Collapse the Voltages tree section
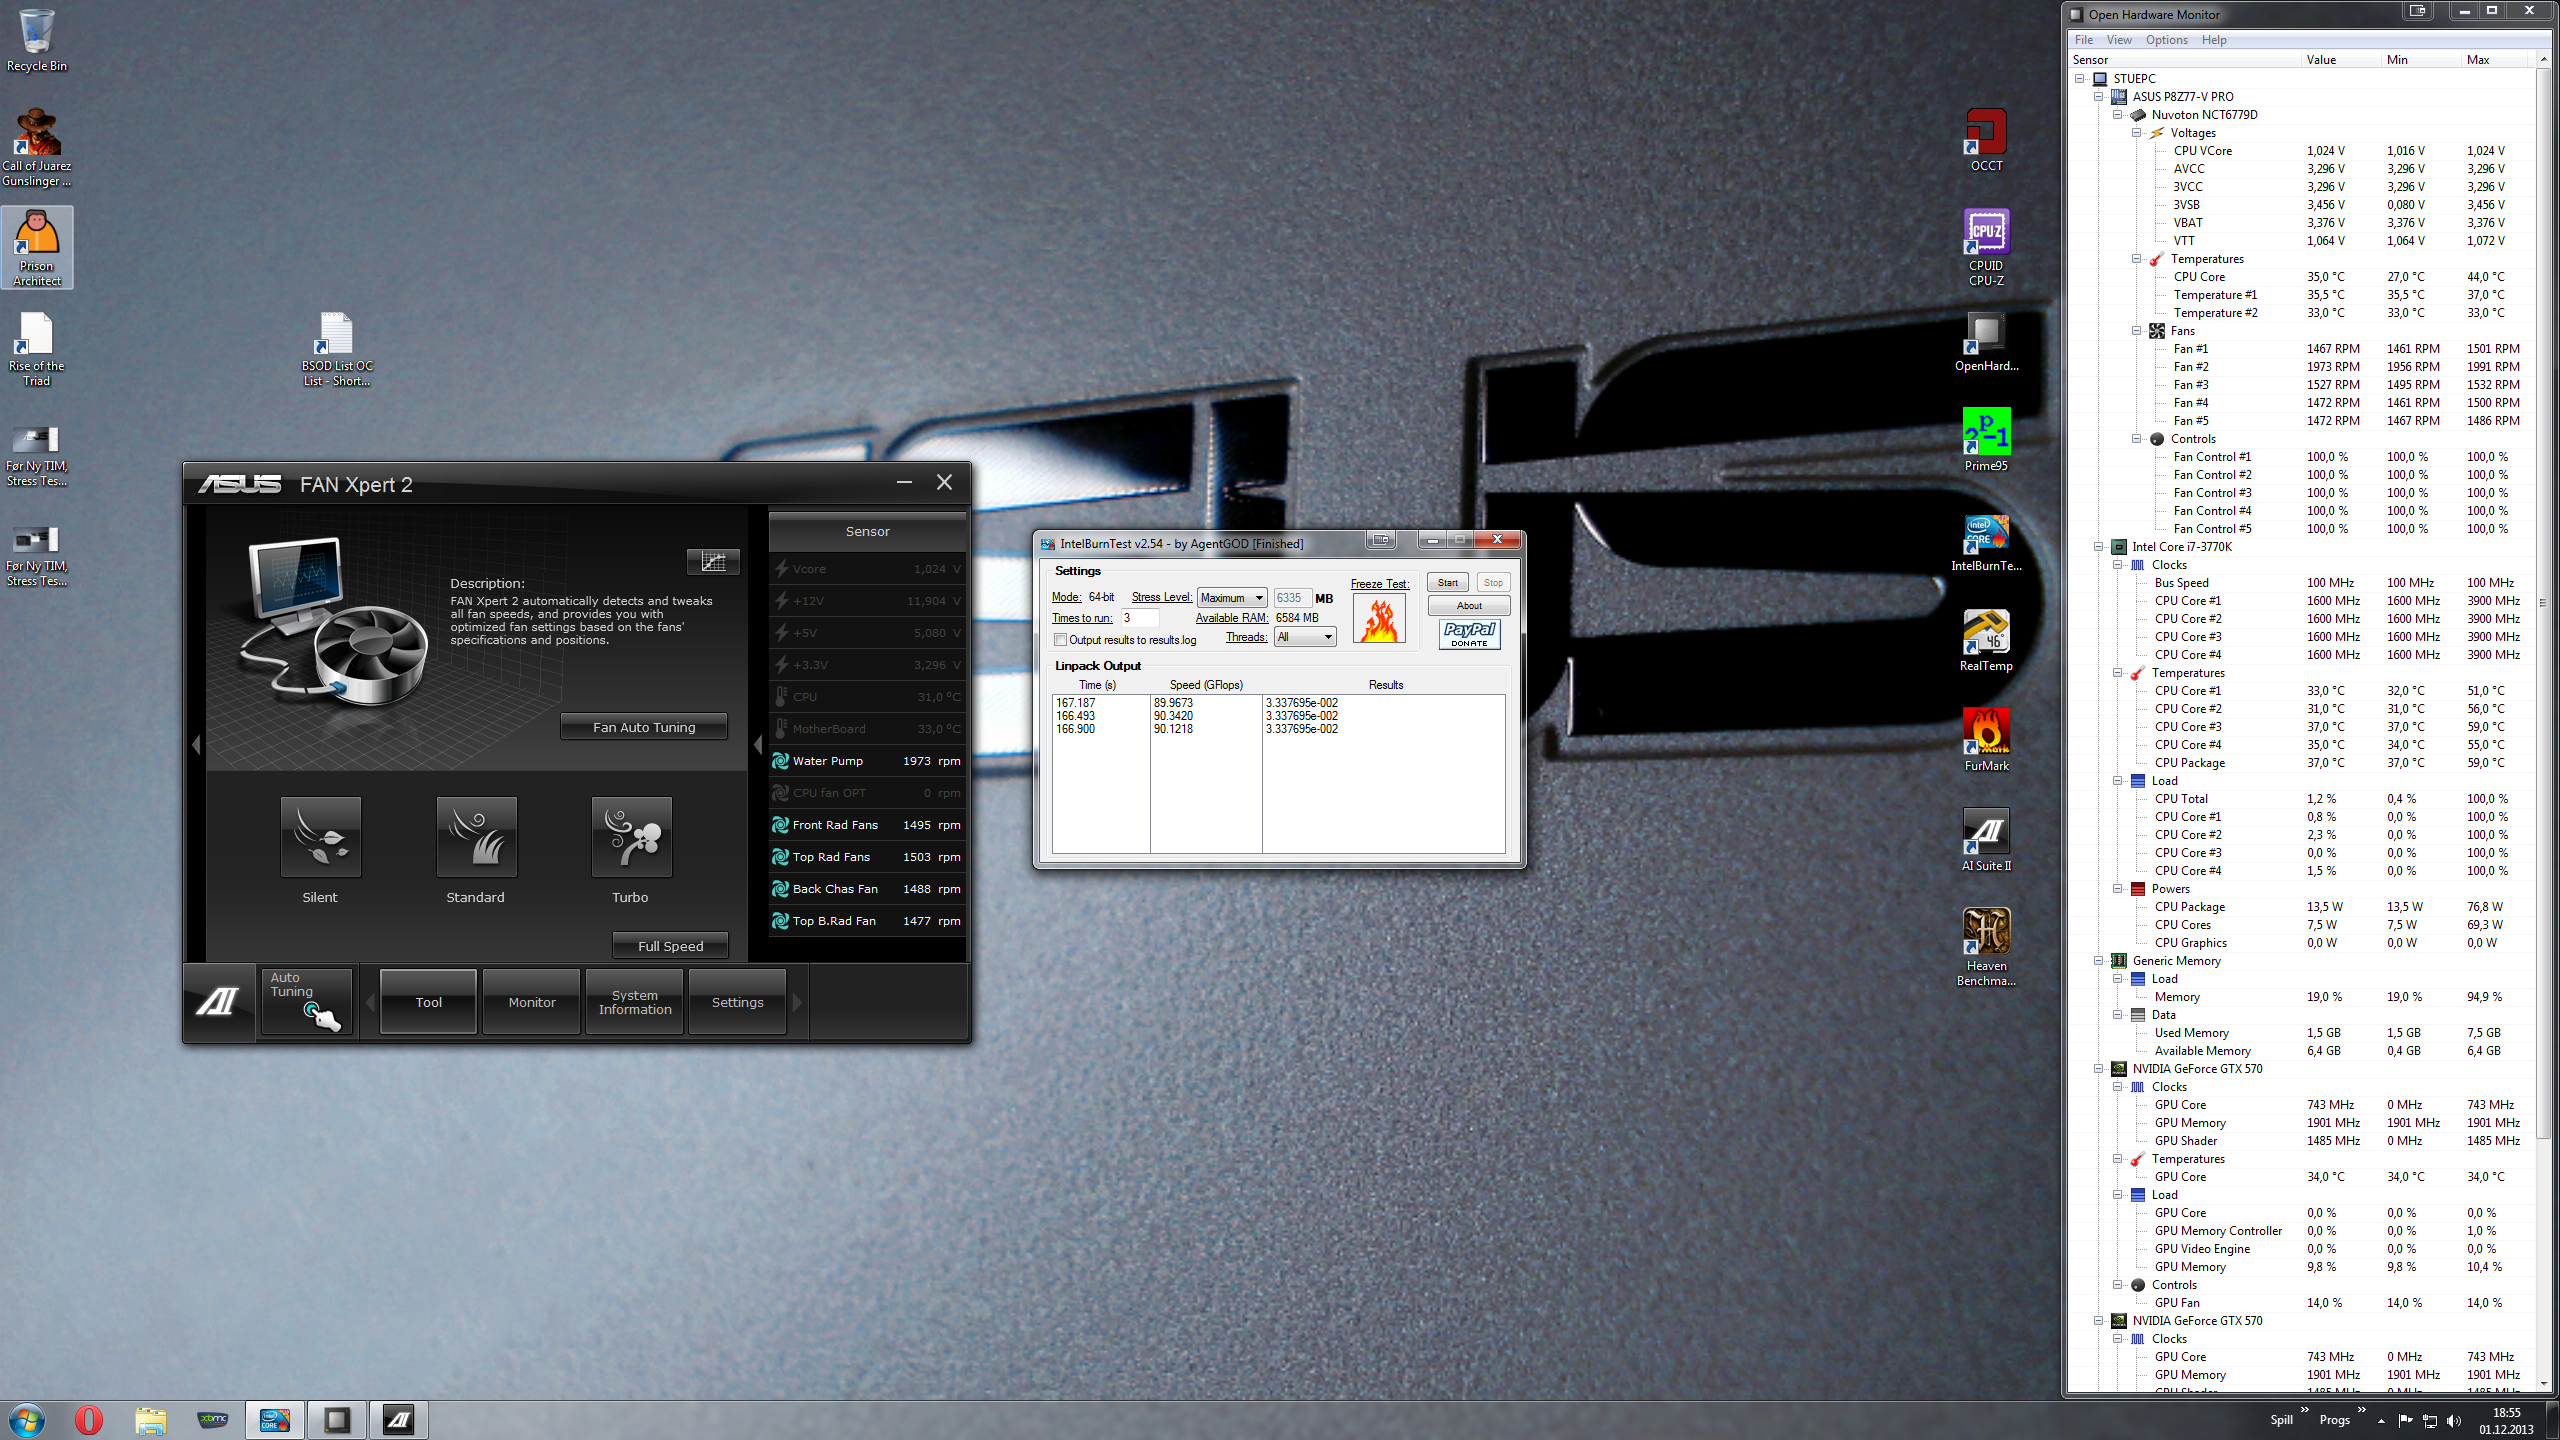The image size is (2560, 1440). pos(2136,132)
